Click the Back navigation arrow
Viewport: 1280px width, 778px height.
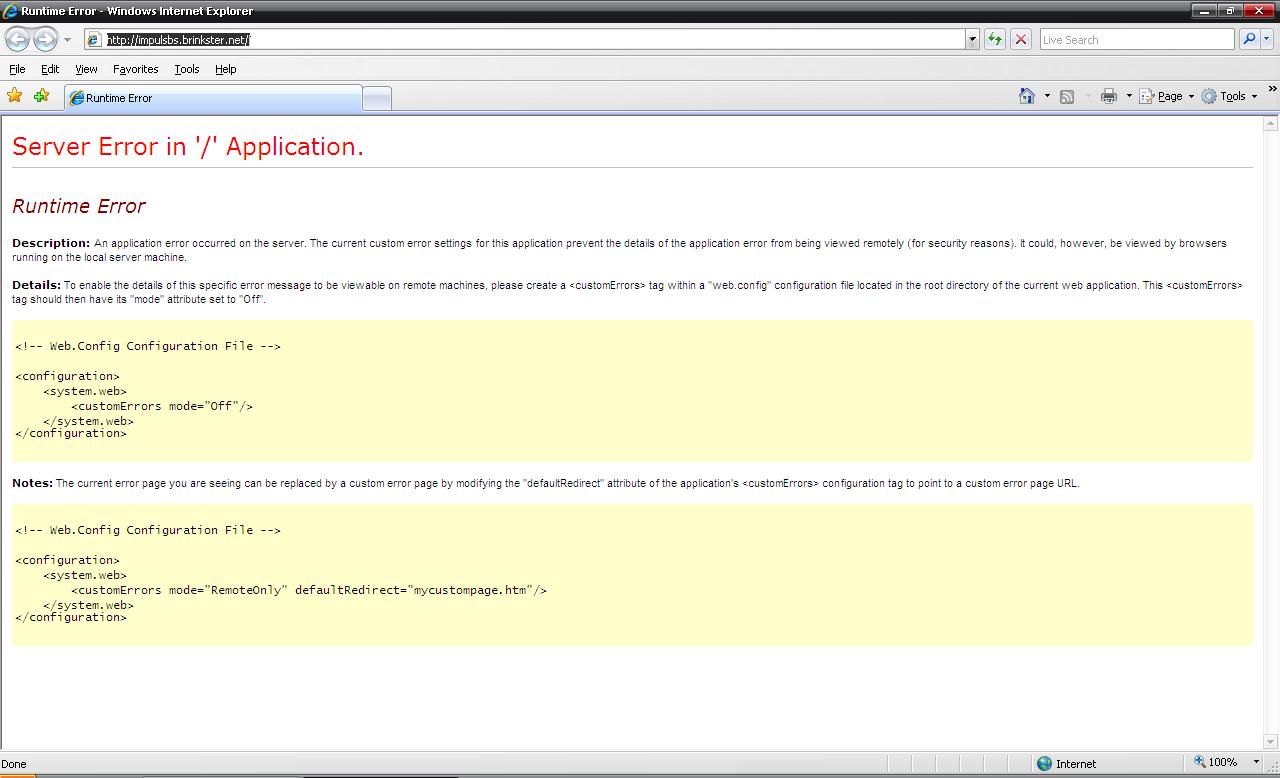[17, 39]
